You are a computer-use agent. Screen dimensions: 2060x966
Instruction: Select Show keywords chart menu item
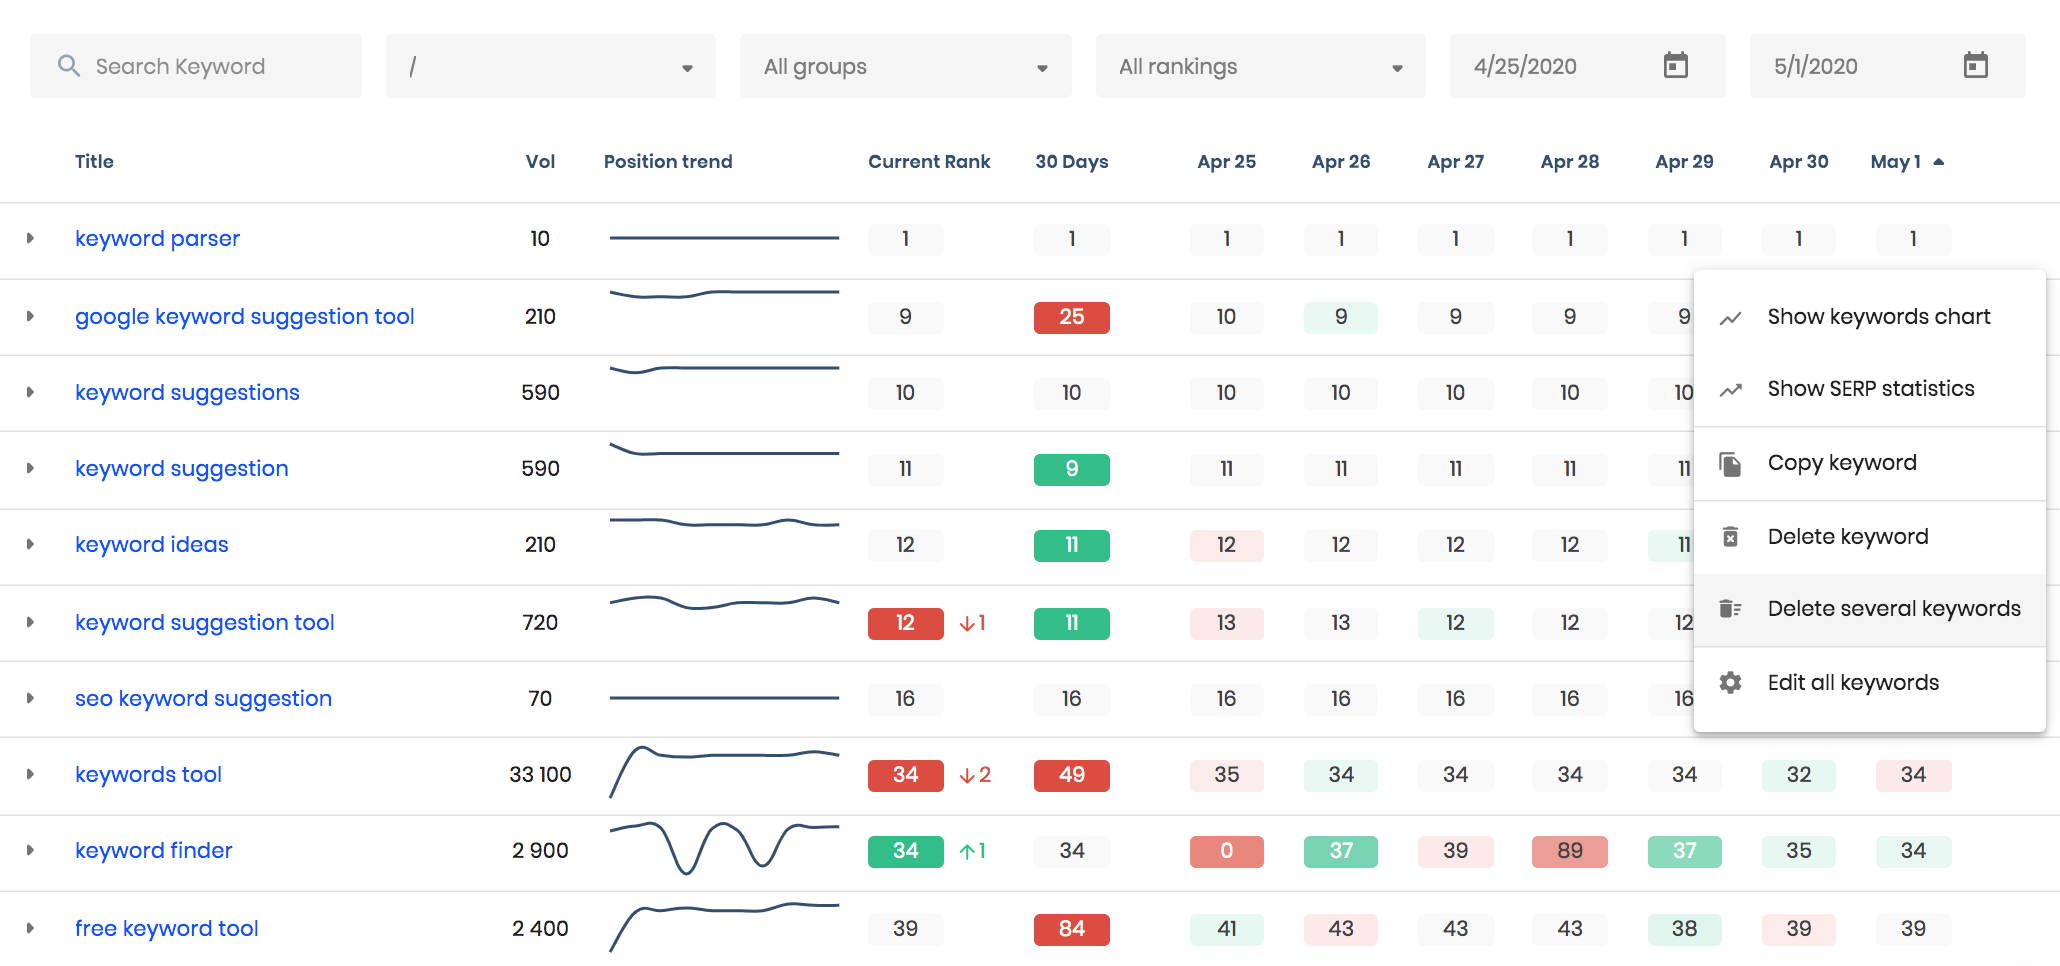pyautogui.click(x=1869, y=317)
